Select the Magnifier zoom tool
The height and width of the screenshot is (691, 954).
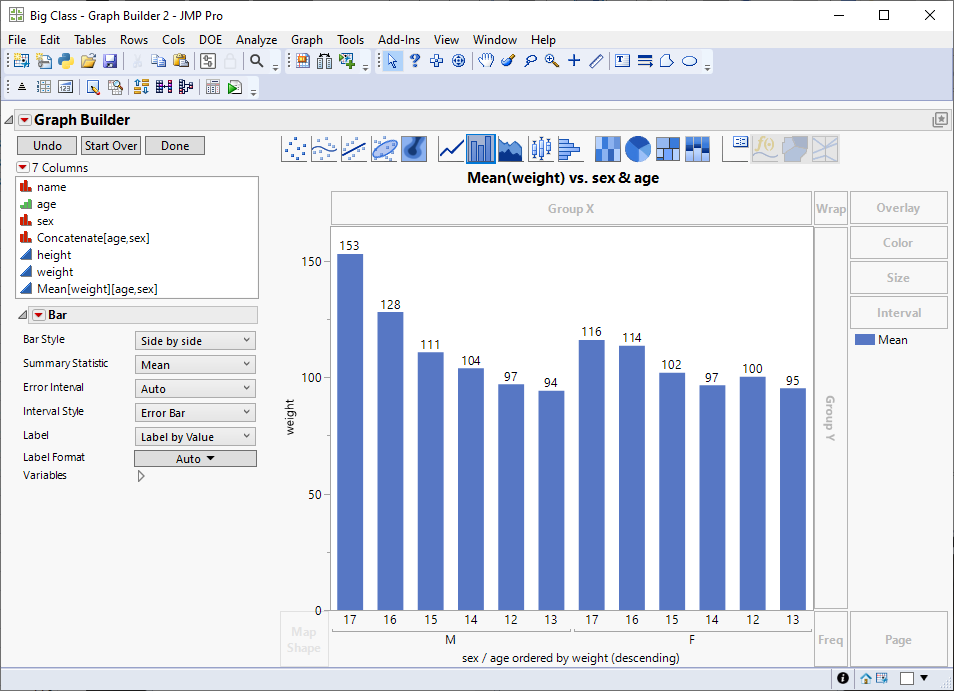(552, 61)
